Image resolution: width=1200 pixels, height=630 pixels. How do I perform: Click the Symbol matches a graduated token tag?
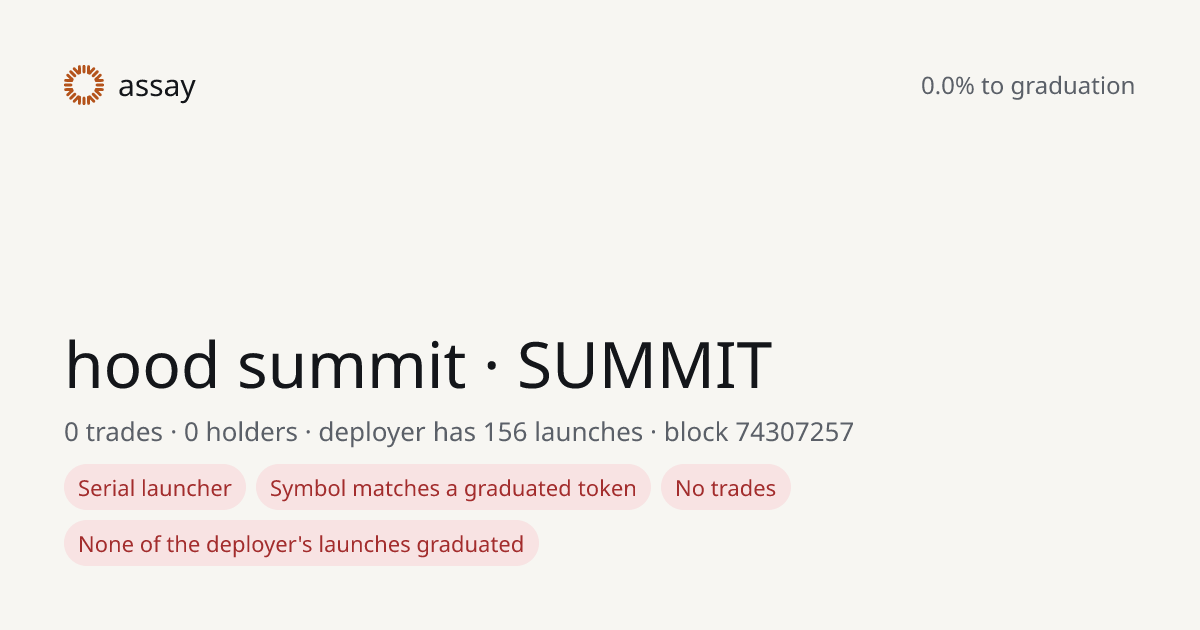[x=453, y=488]
